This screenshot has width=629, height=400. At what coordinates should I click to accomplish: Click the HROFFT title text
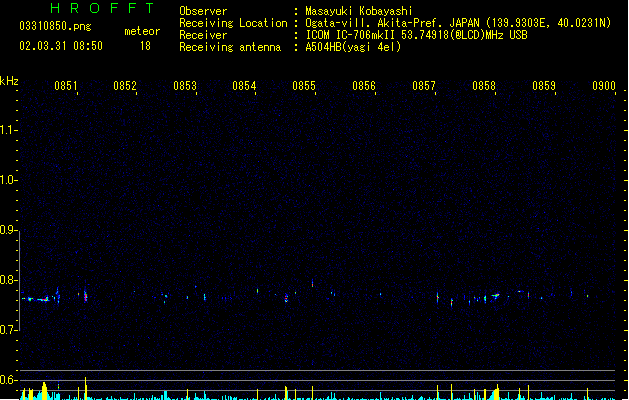[102, 8]
